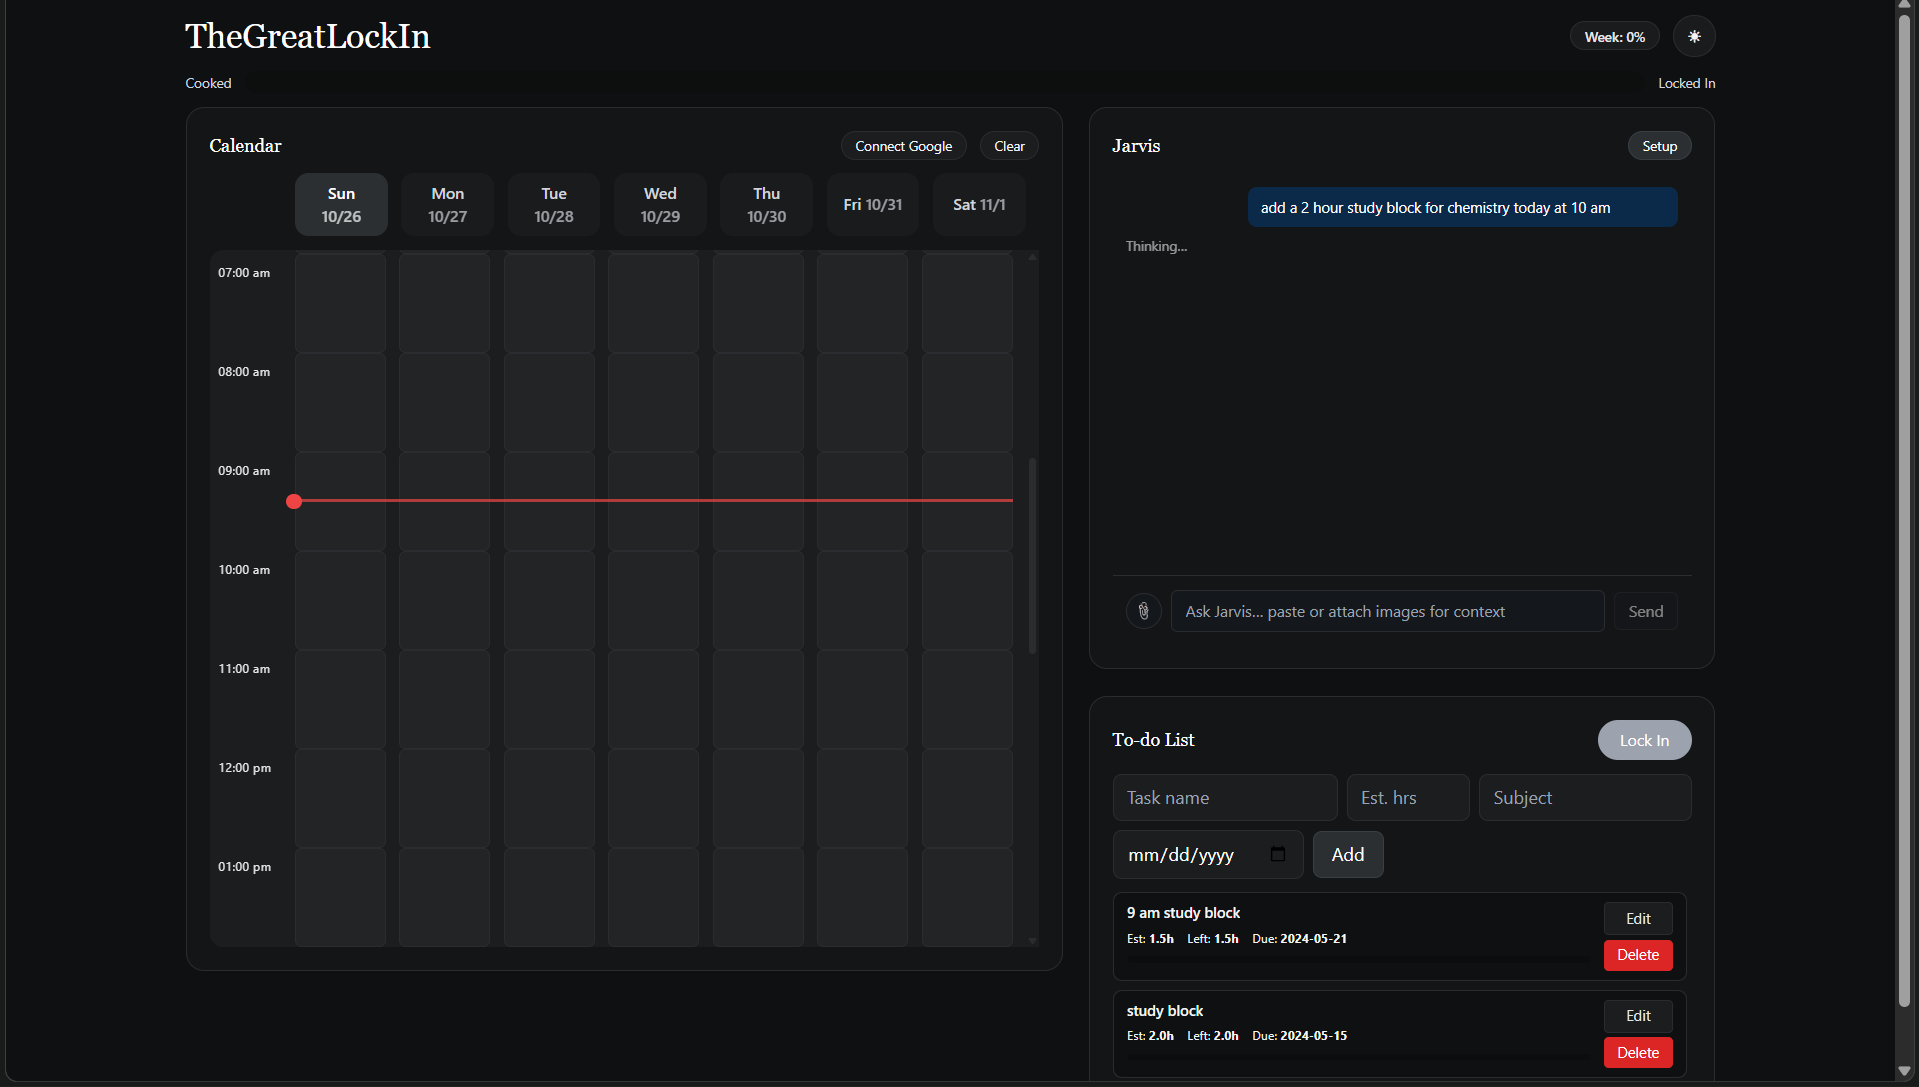Delete the 9 am study block task
Image resolution: width=1919 pixels, height=1087 pixels.
pyautogui.click(x=1638, y=955)
